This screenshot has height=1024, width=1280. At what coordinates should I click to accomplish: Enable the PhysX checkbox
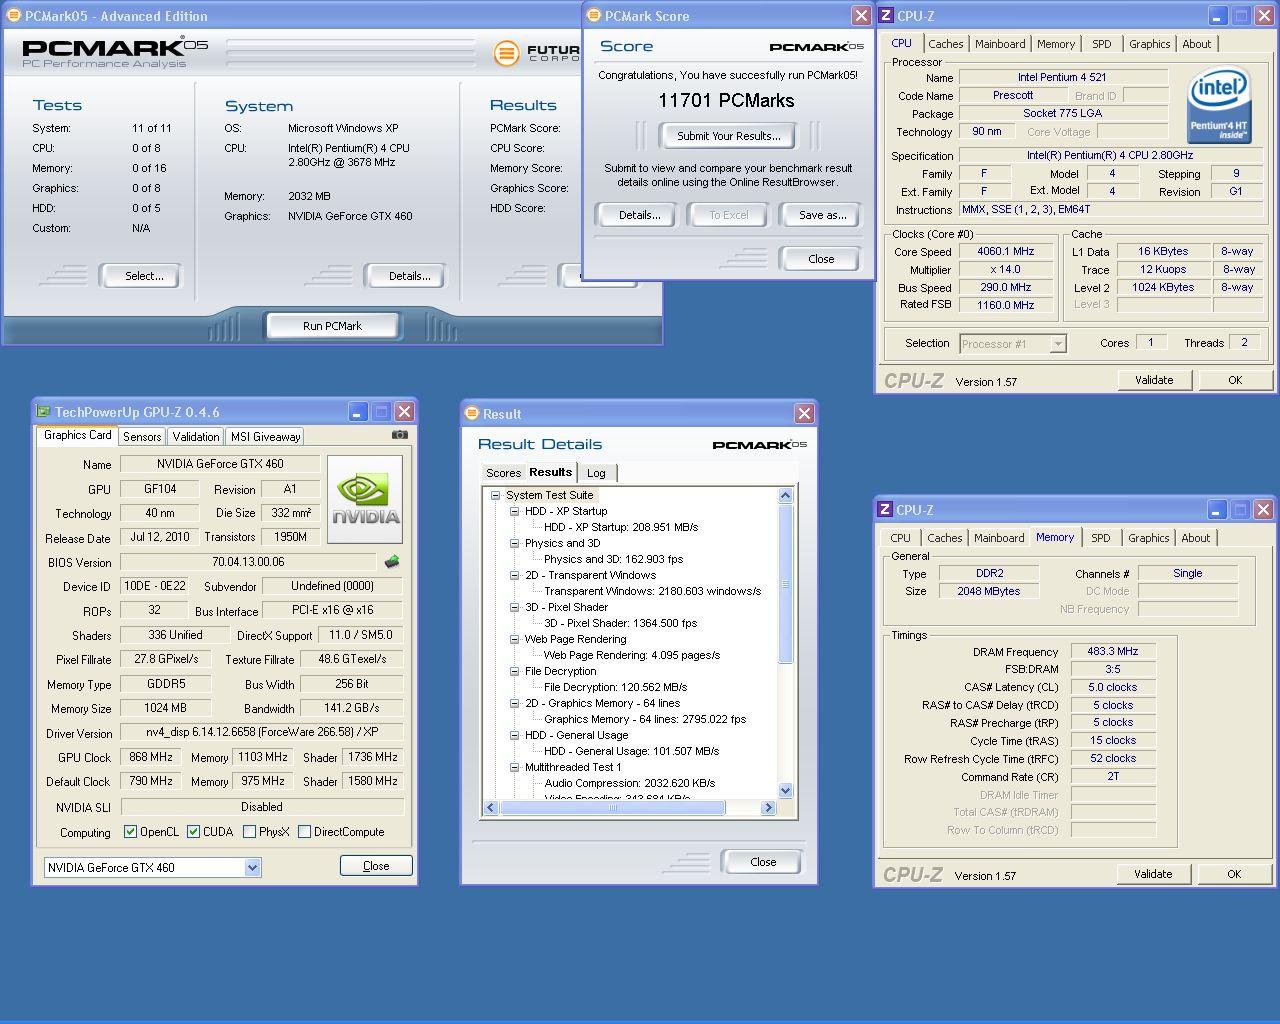(249, 831)
